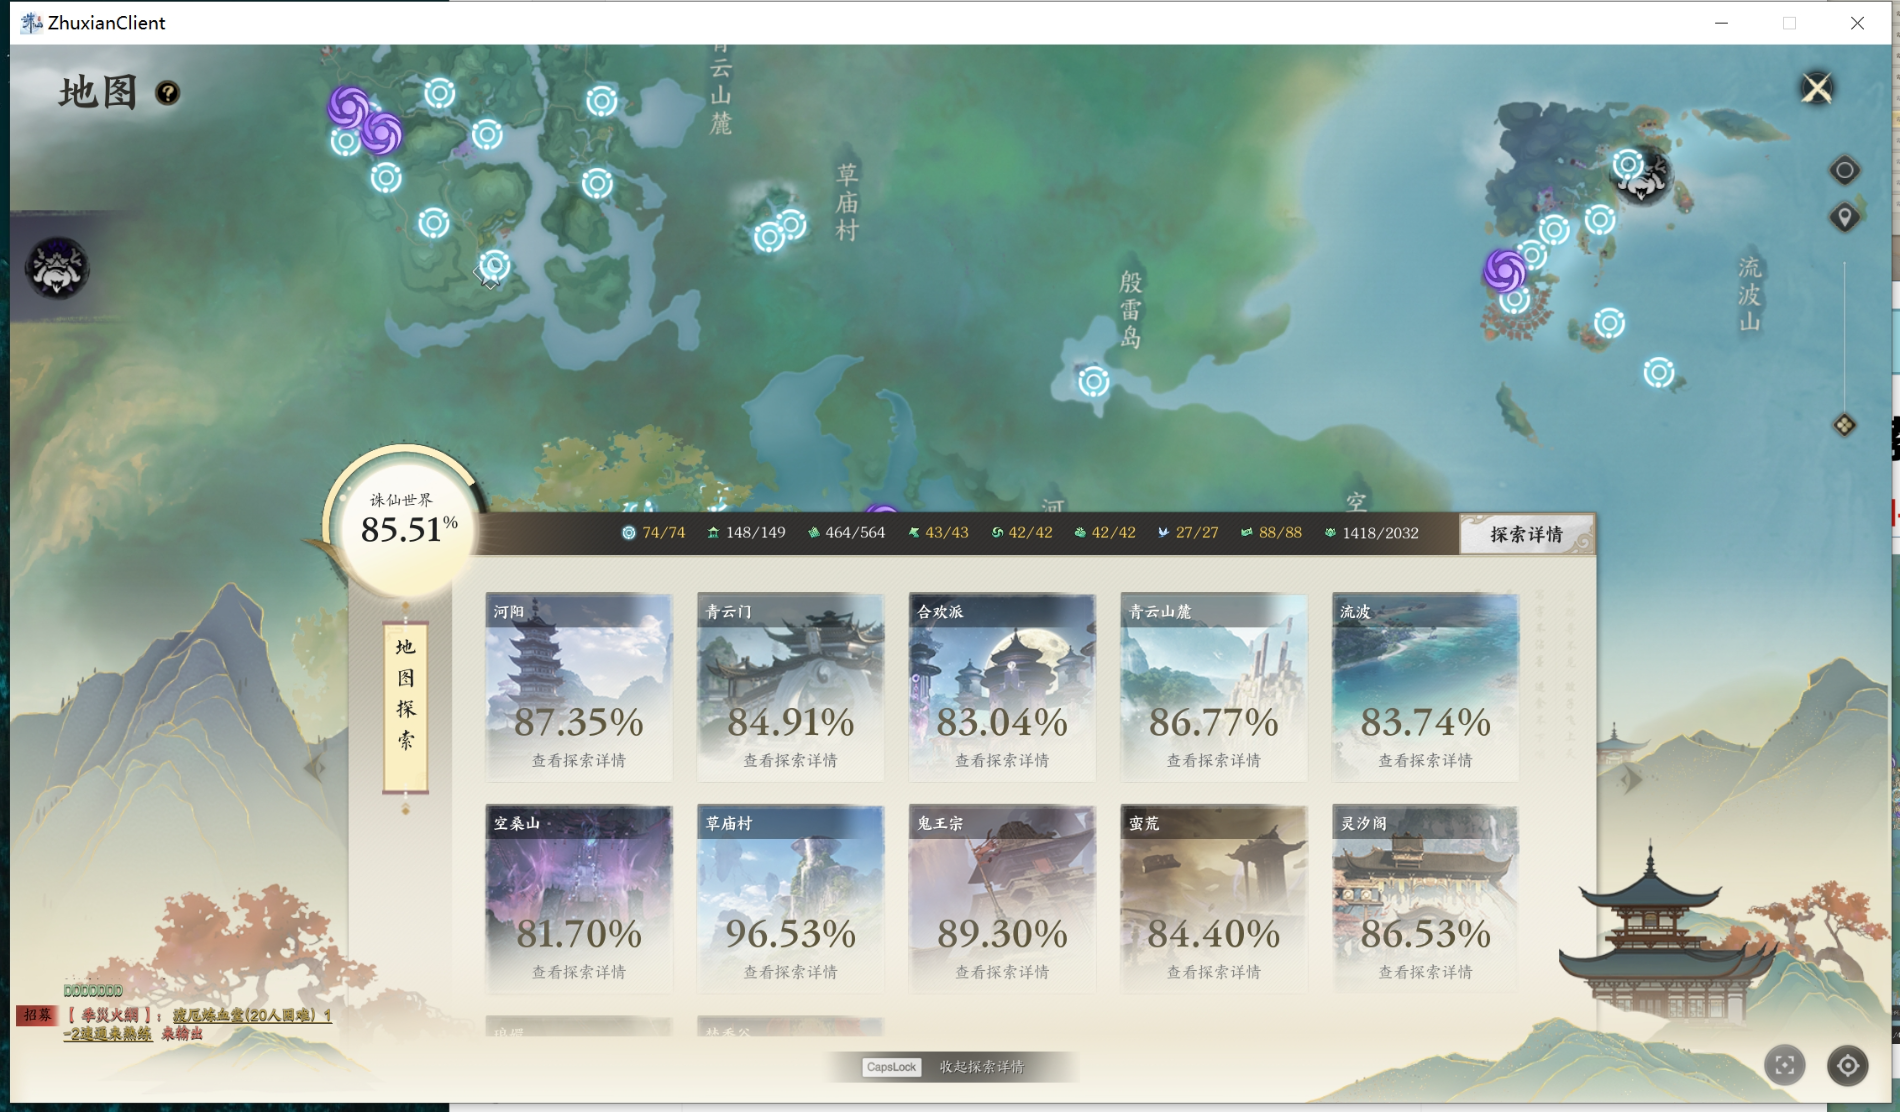Click the 74/74 teleport point counter

point(654,533)
